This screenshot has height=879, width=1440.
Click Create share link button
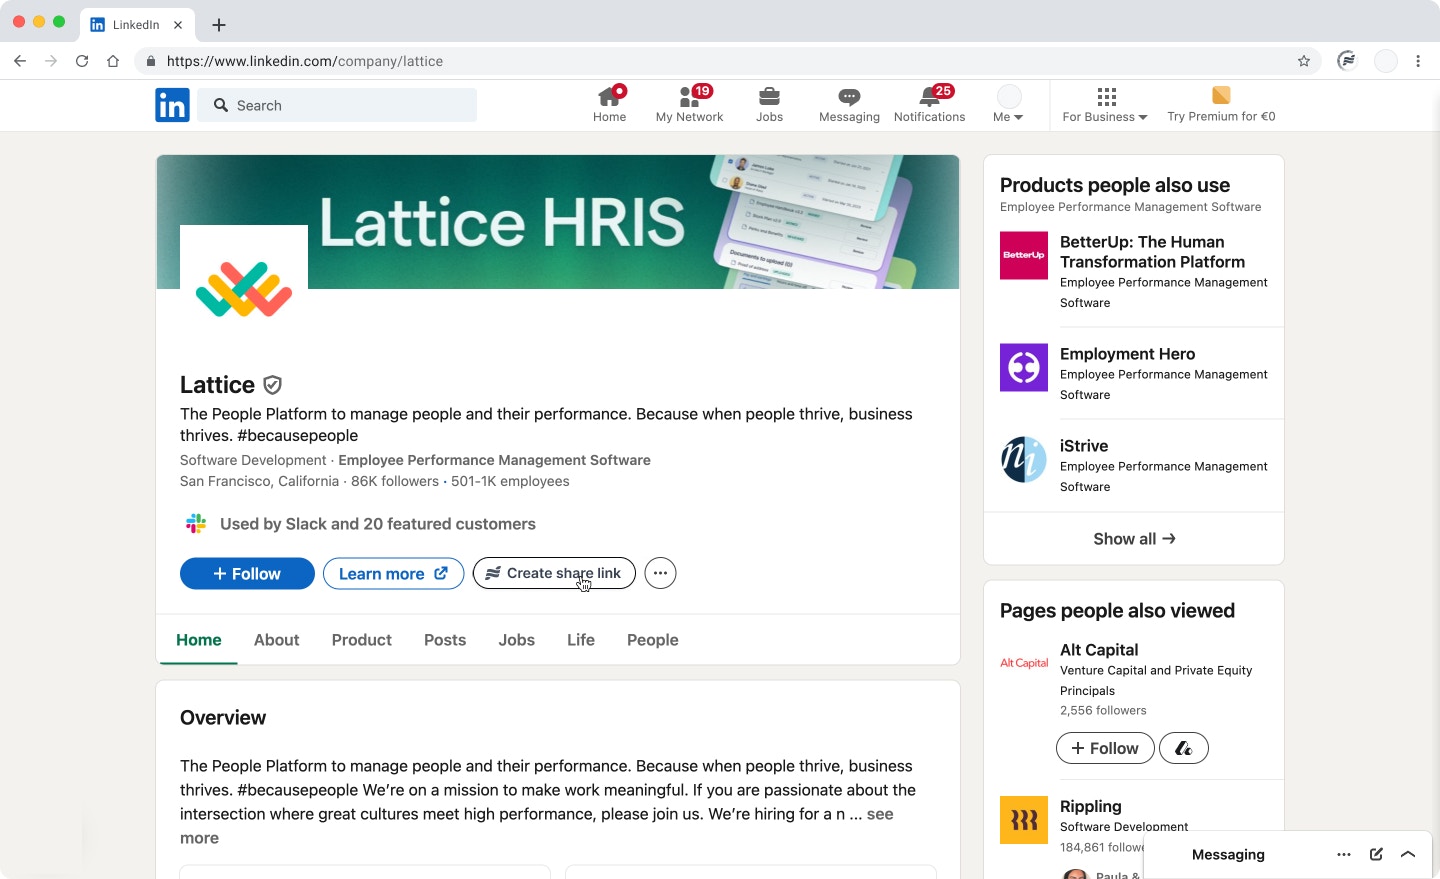[x=554, y=573]
